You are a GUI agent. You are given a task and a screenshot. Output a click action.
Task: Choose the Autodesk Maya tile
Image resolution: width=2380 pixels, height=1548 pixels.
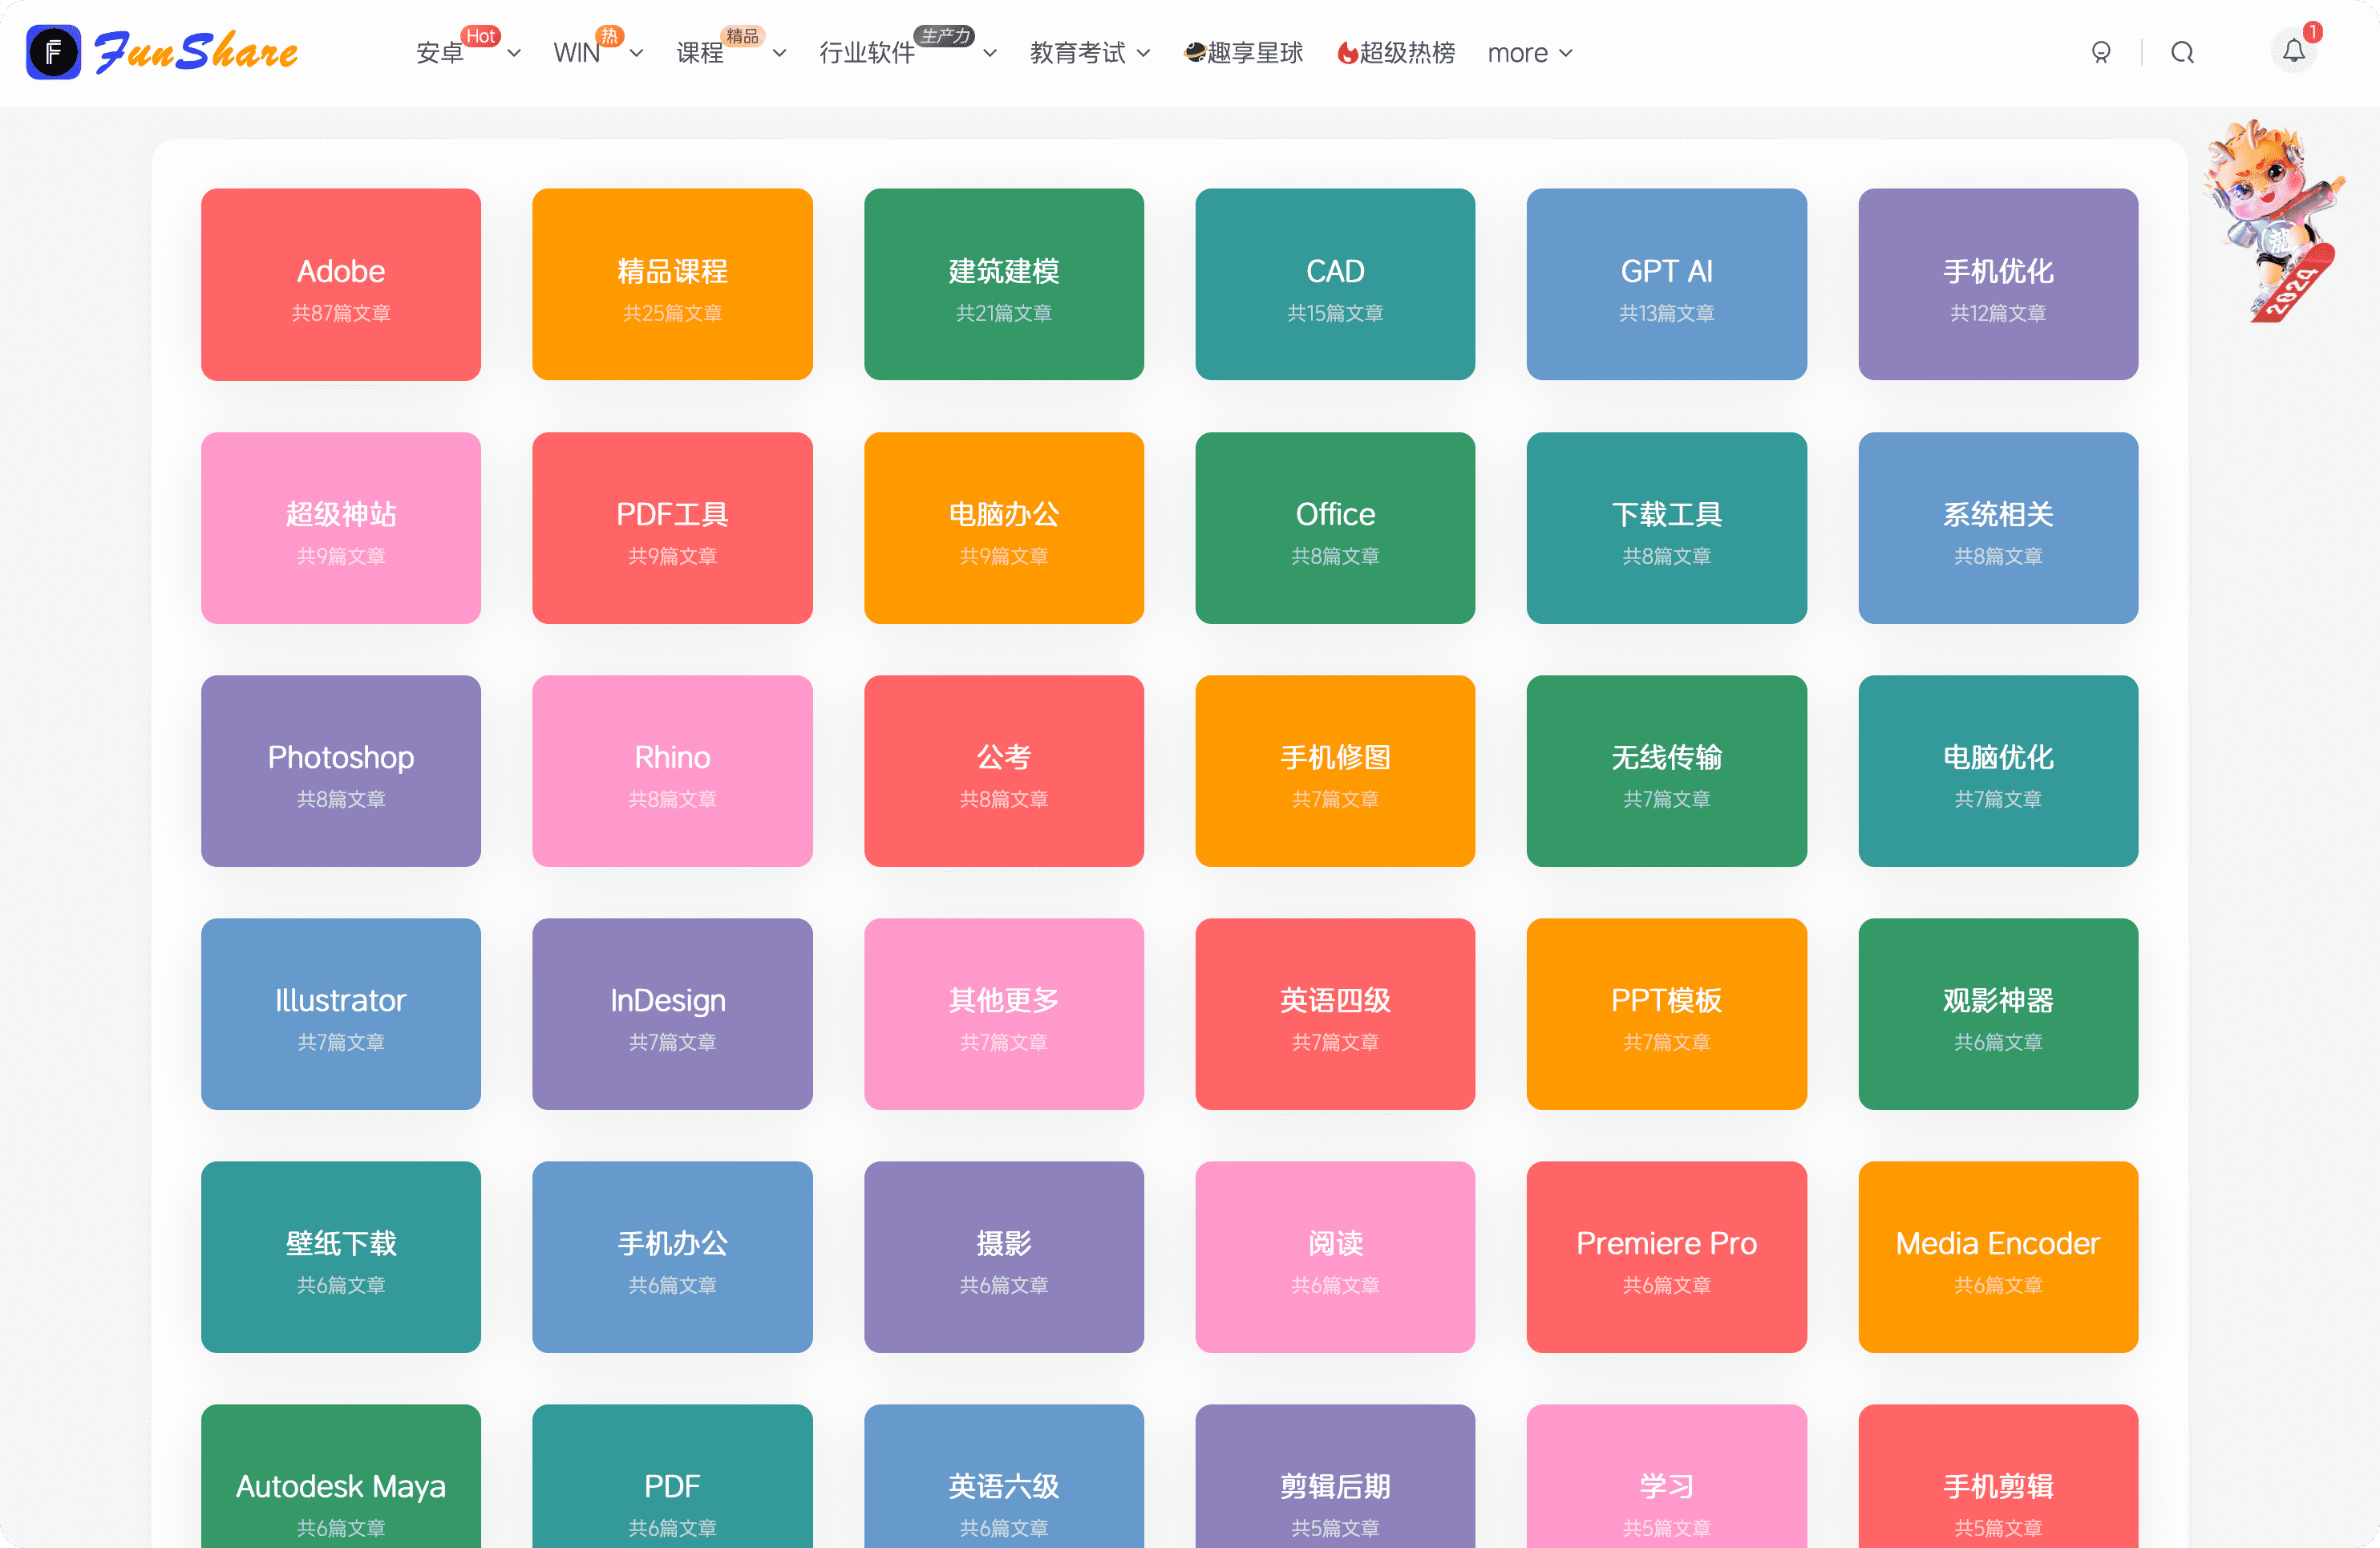pos(341,1476)
